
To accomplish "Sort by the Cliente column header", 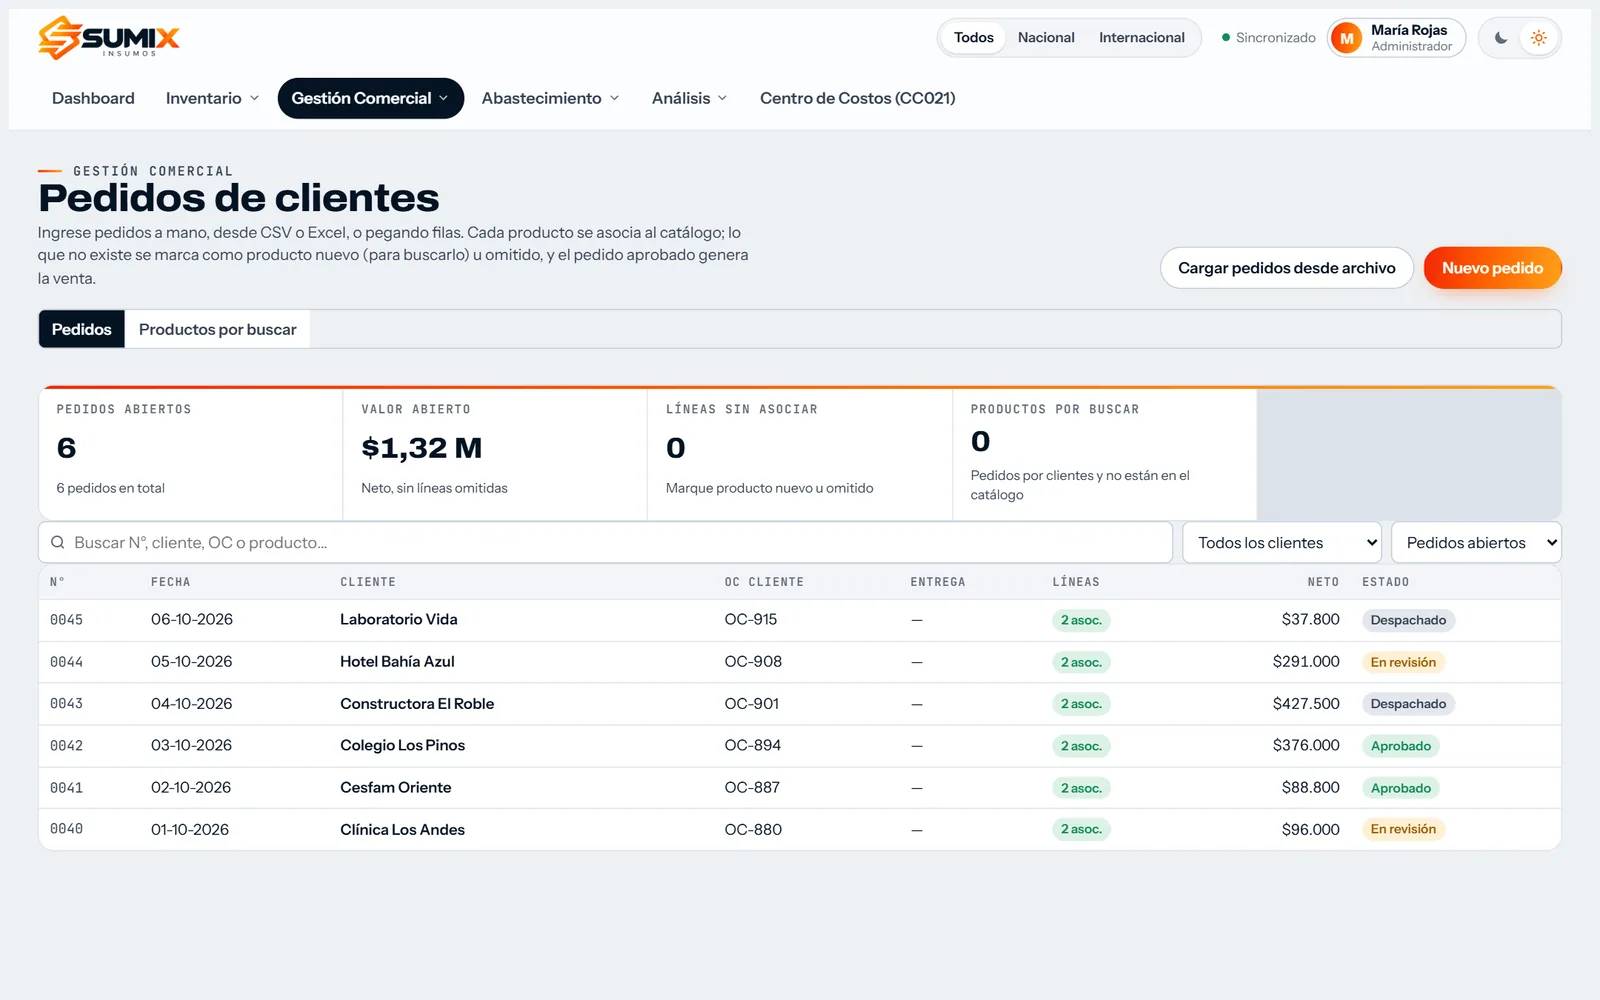I will [368, 582].
